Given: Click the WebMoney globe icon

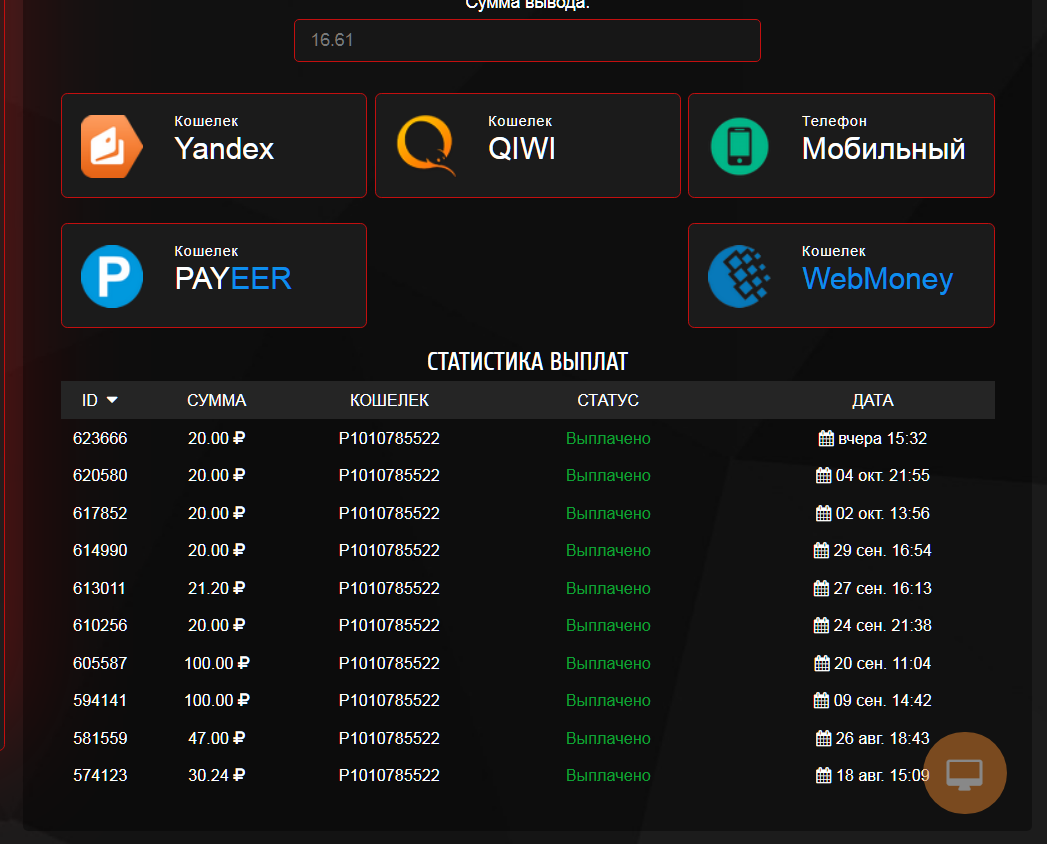Looking at the screenshot, I should [x=739, y=276].
